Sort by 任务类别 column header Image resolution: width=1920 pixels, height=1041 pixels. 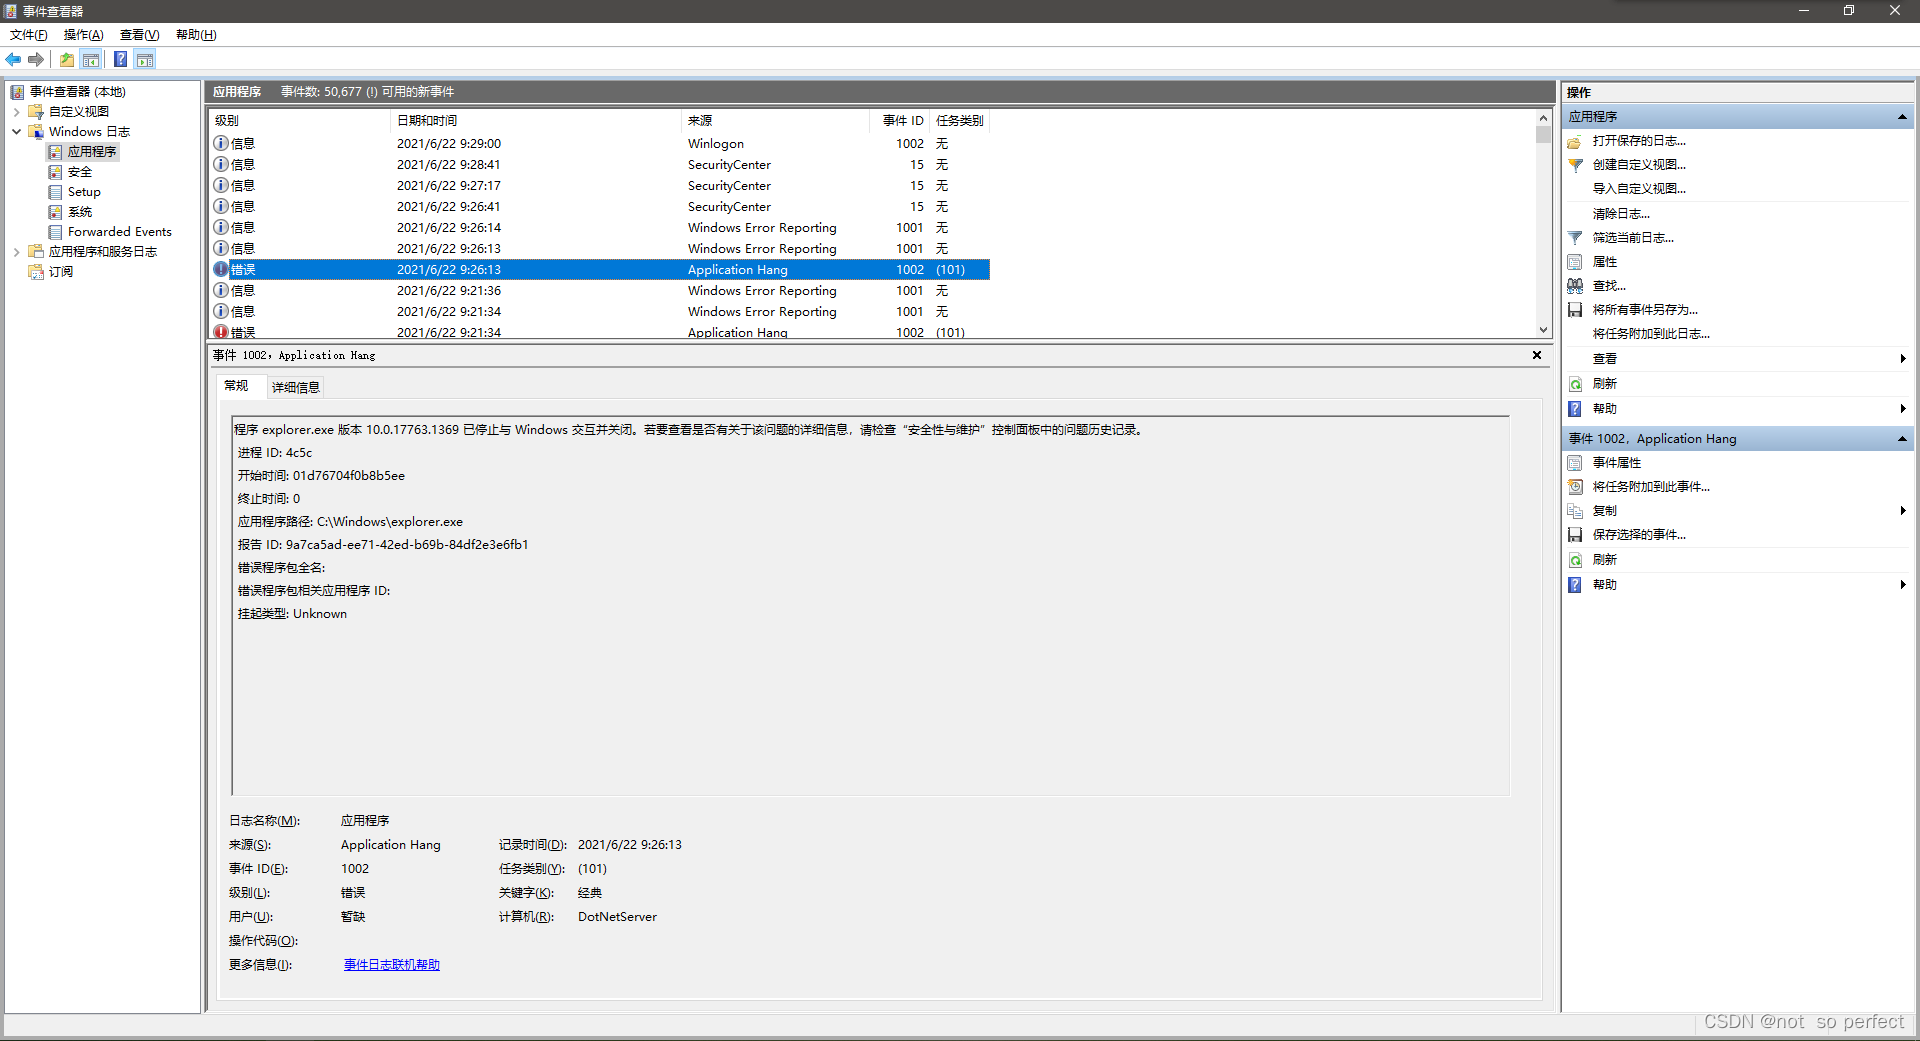coord(960,121)
